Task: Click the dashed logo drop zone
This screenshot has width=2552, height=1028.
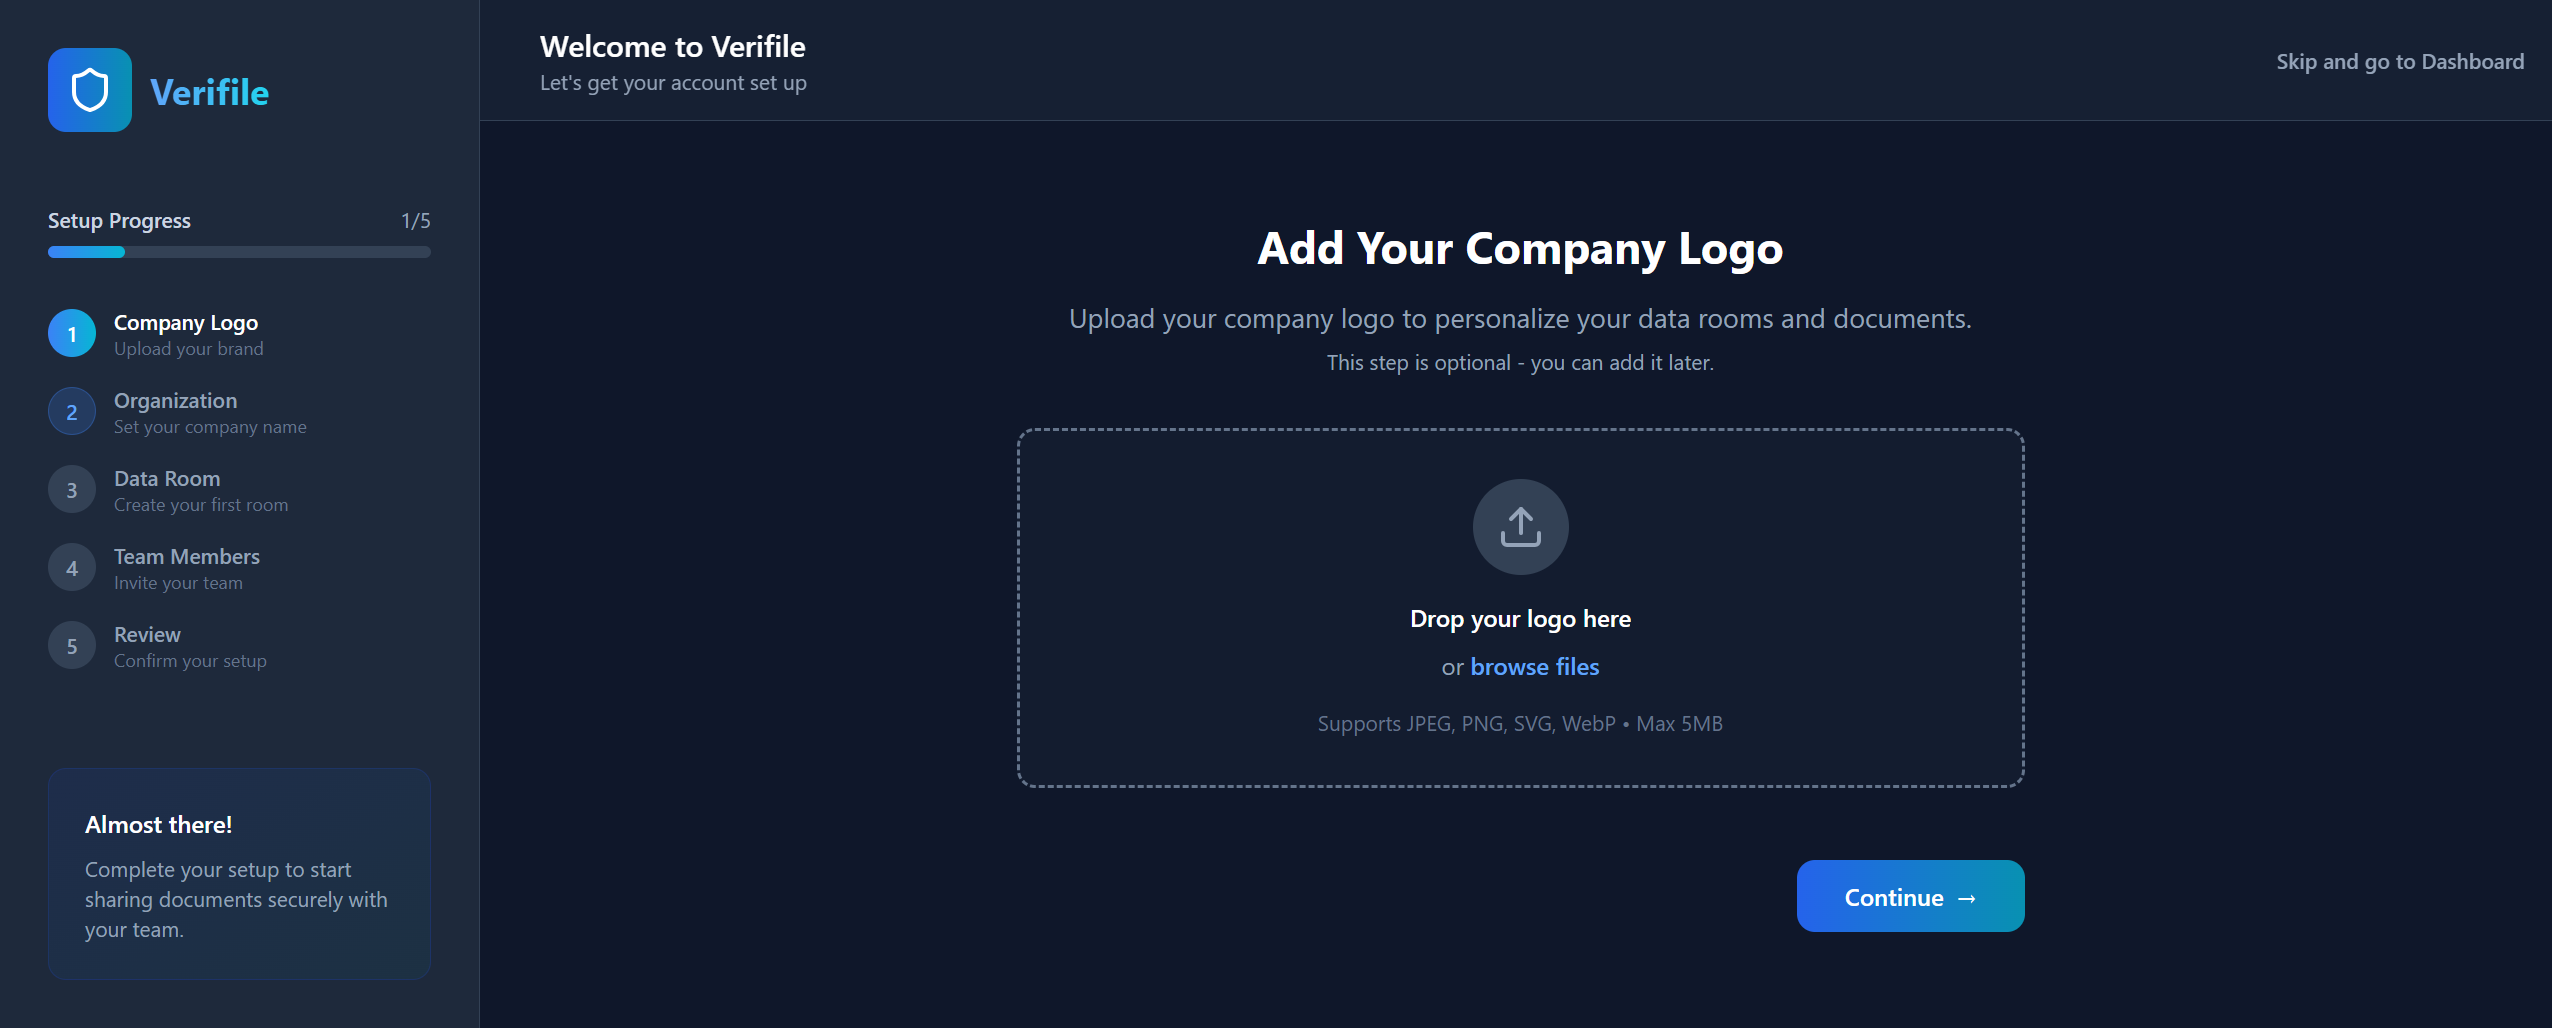Action: [x=1520, y=608]
